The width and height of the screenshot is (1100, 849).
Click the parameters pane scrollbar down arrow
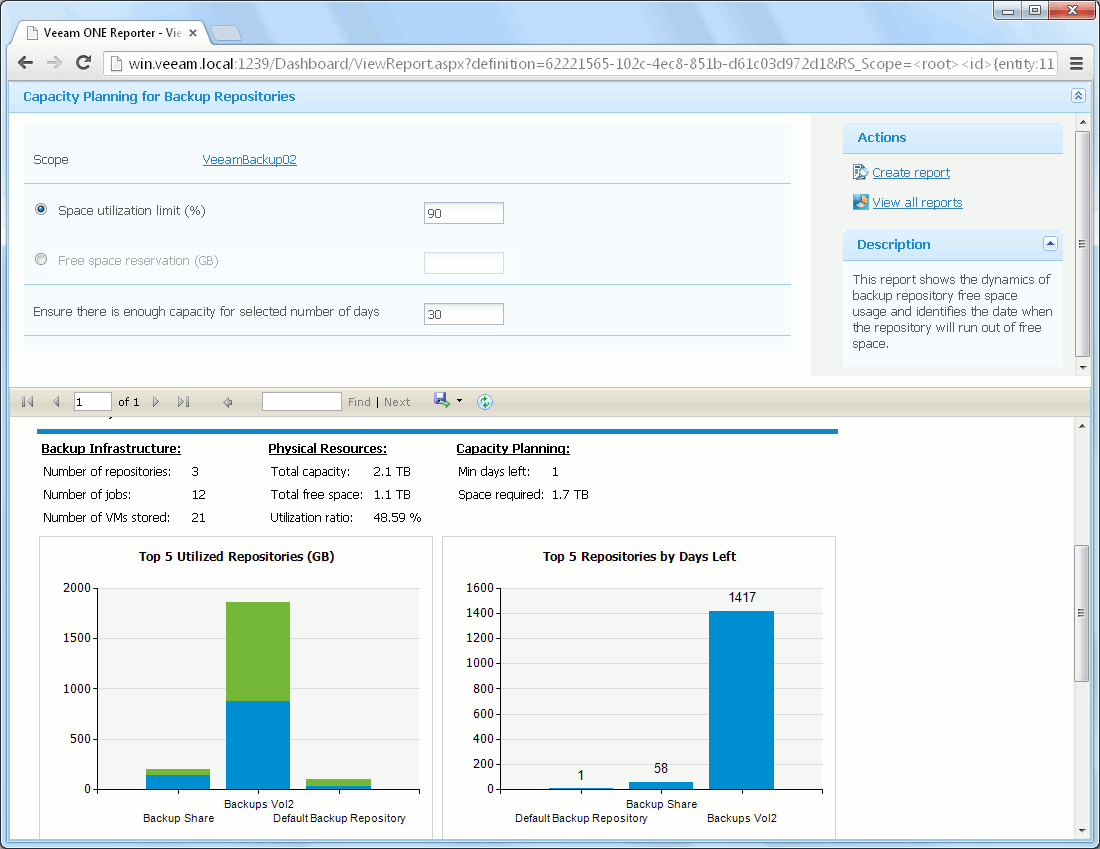point(1083,368)
